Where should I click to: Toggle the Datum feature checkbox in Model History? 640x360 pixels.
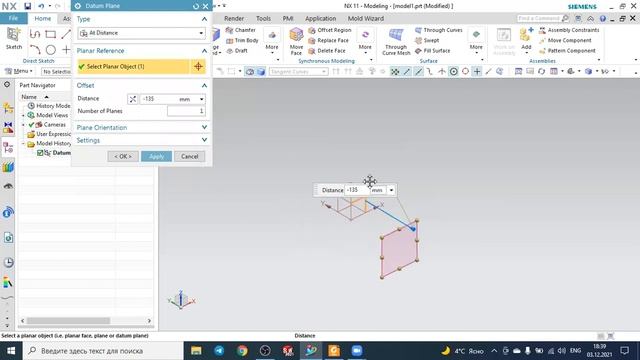coord(40,153)
